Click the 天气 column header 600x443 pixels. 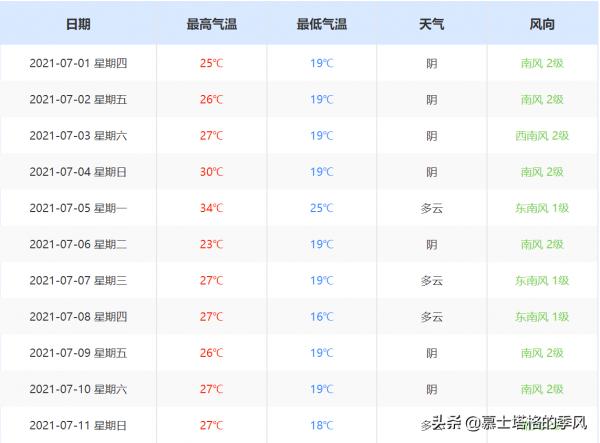432,24
